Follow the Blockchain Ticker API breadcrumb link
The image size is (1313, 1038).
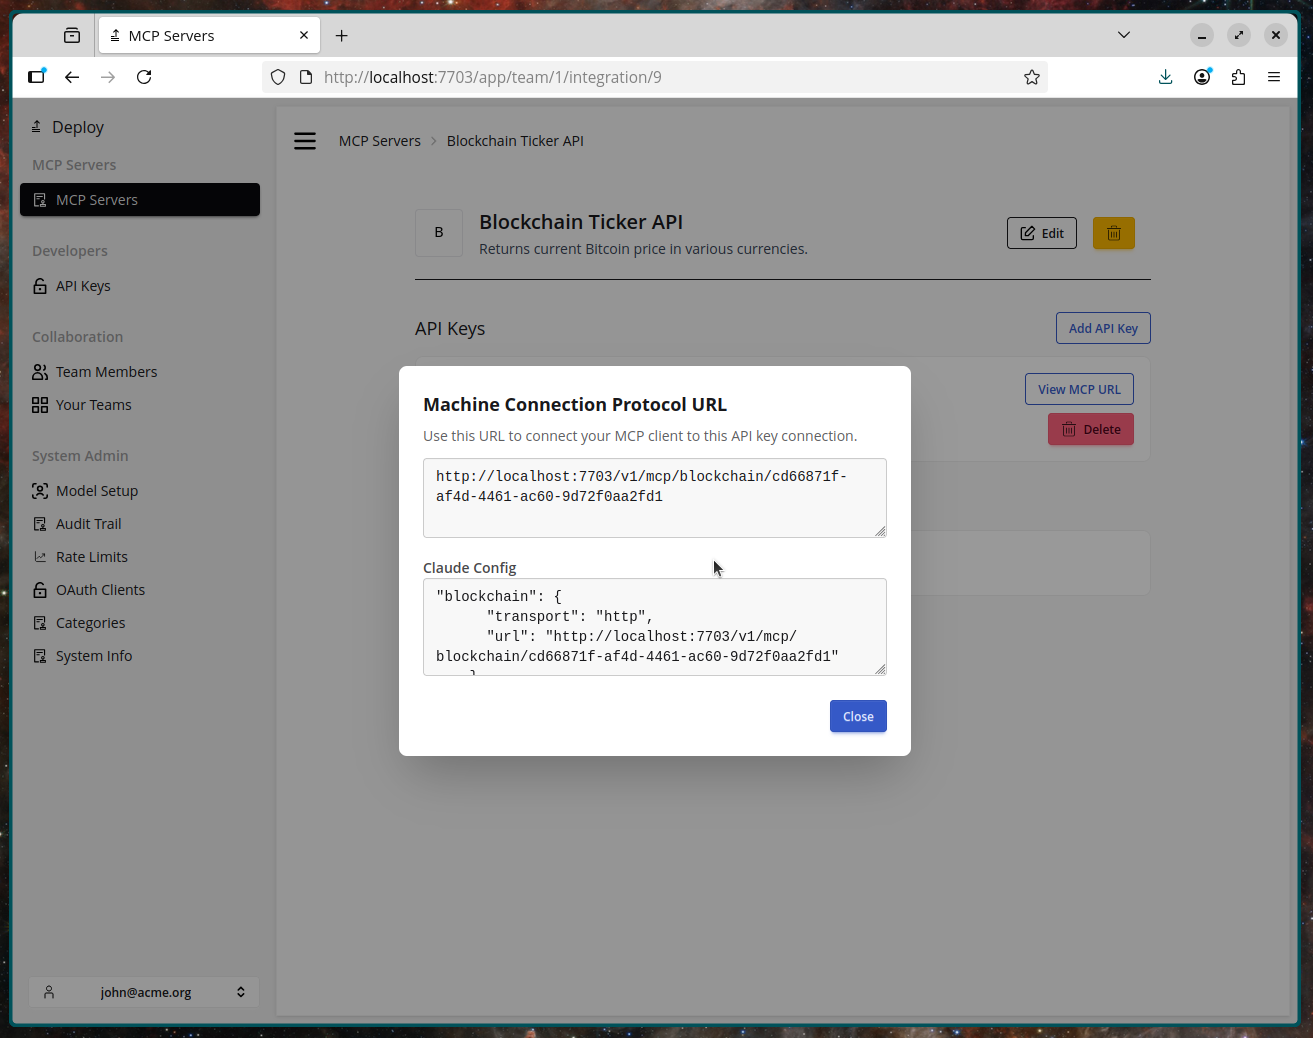515,140
